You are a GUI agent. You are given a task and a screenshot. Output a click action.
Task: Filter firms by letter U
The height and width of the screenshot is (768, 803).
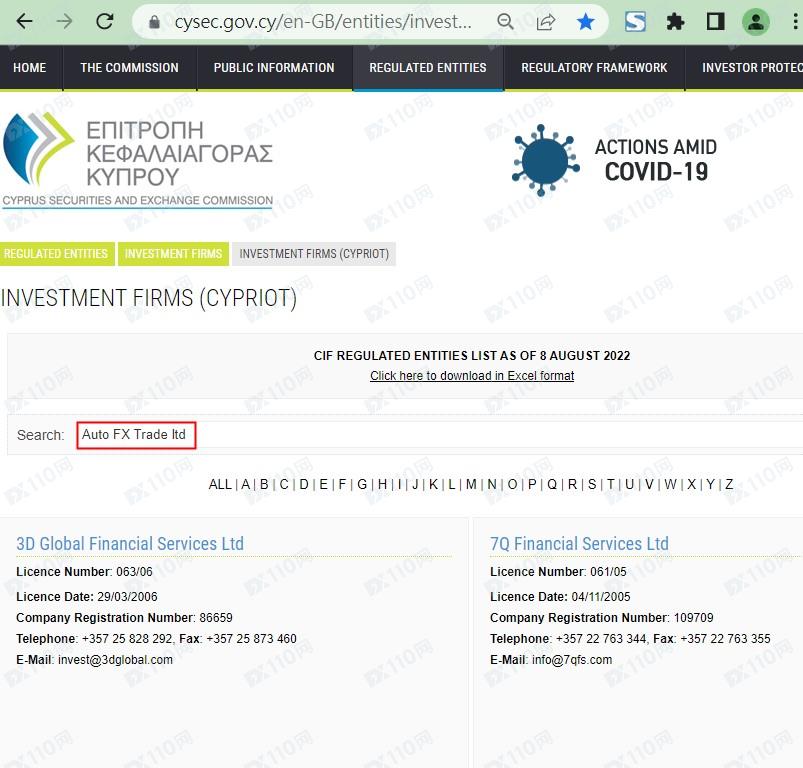pos(629,484)
